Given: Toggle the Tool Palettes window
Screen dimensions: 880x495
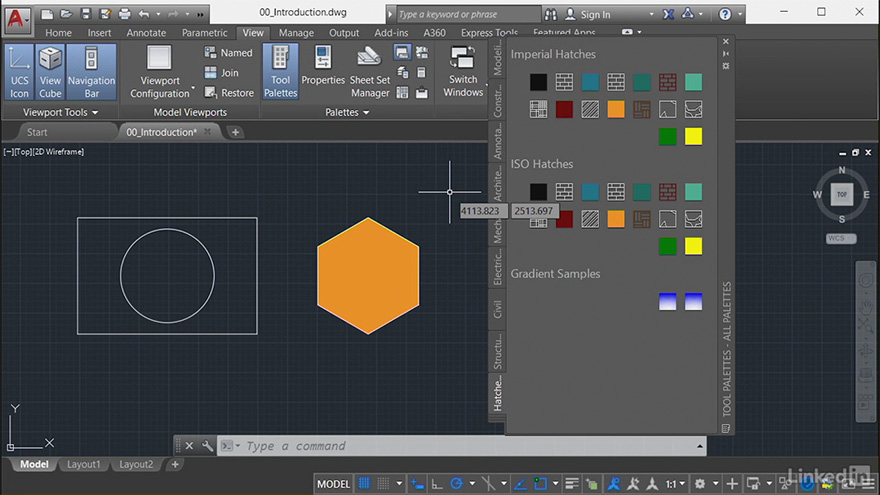Looking at the screenshot, I should [280, 72].
